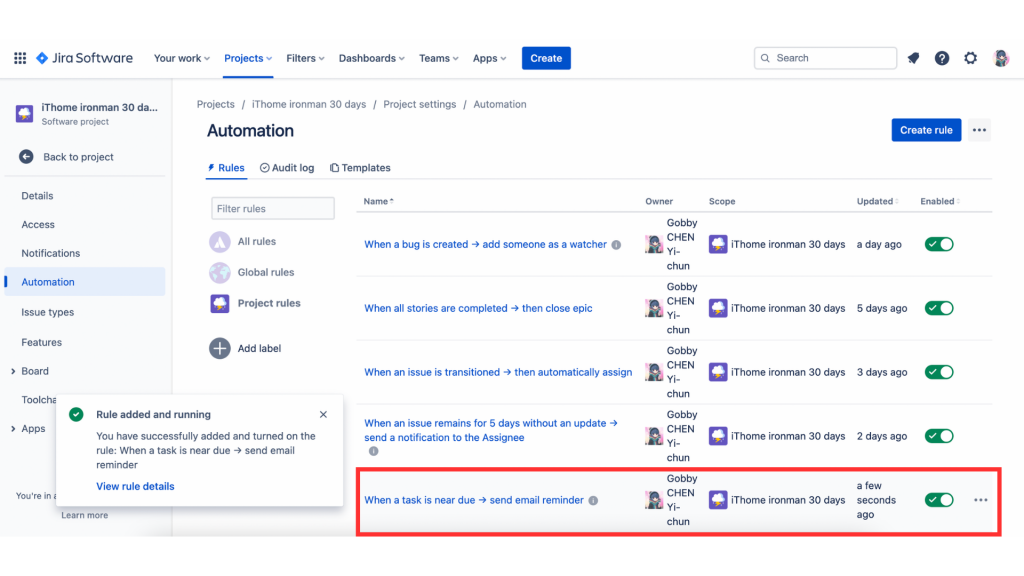Click the top Search field
The width and height of the screenshot is (1024, 576).
coord(825,58)
